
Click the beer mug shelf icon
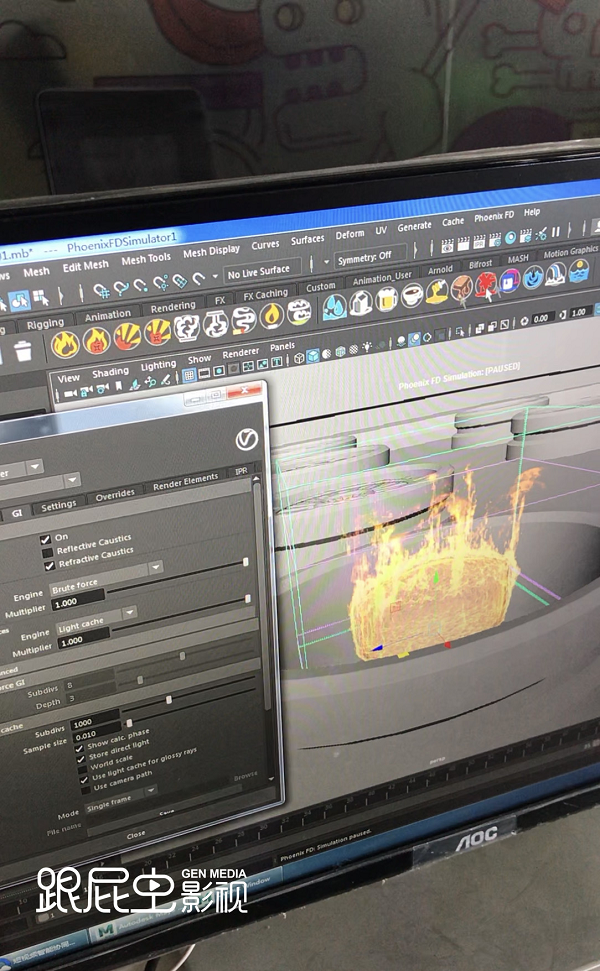point(386,300)
